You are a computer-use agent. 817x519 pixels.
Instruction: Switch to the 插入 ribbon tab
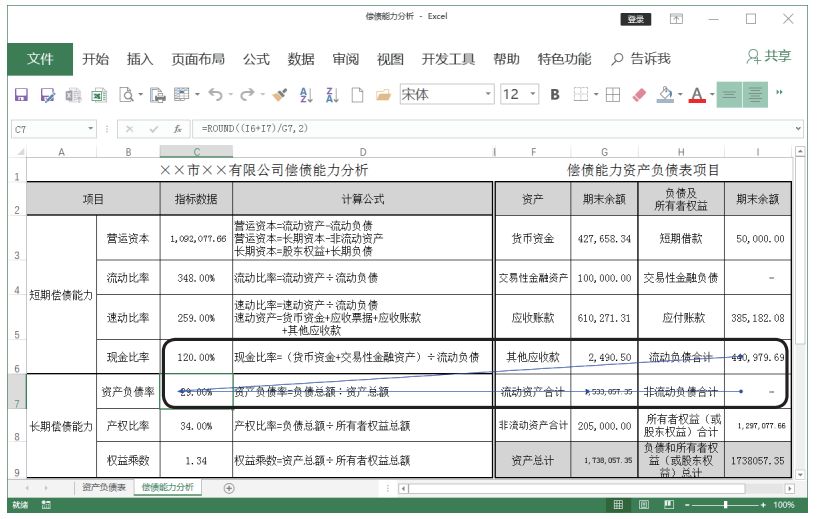pos(140,59)
